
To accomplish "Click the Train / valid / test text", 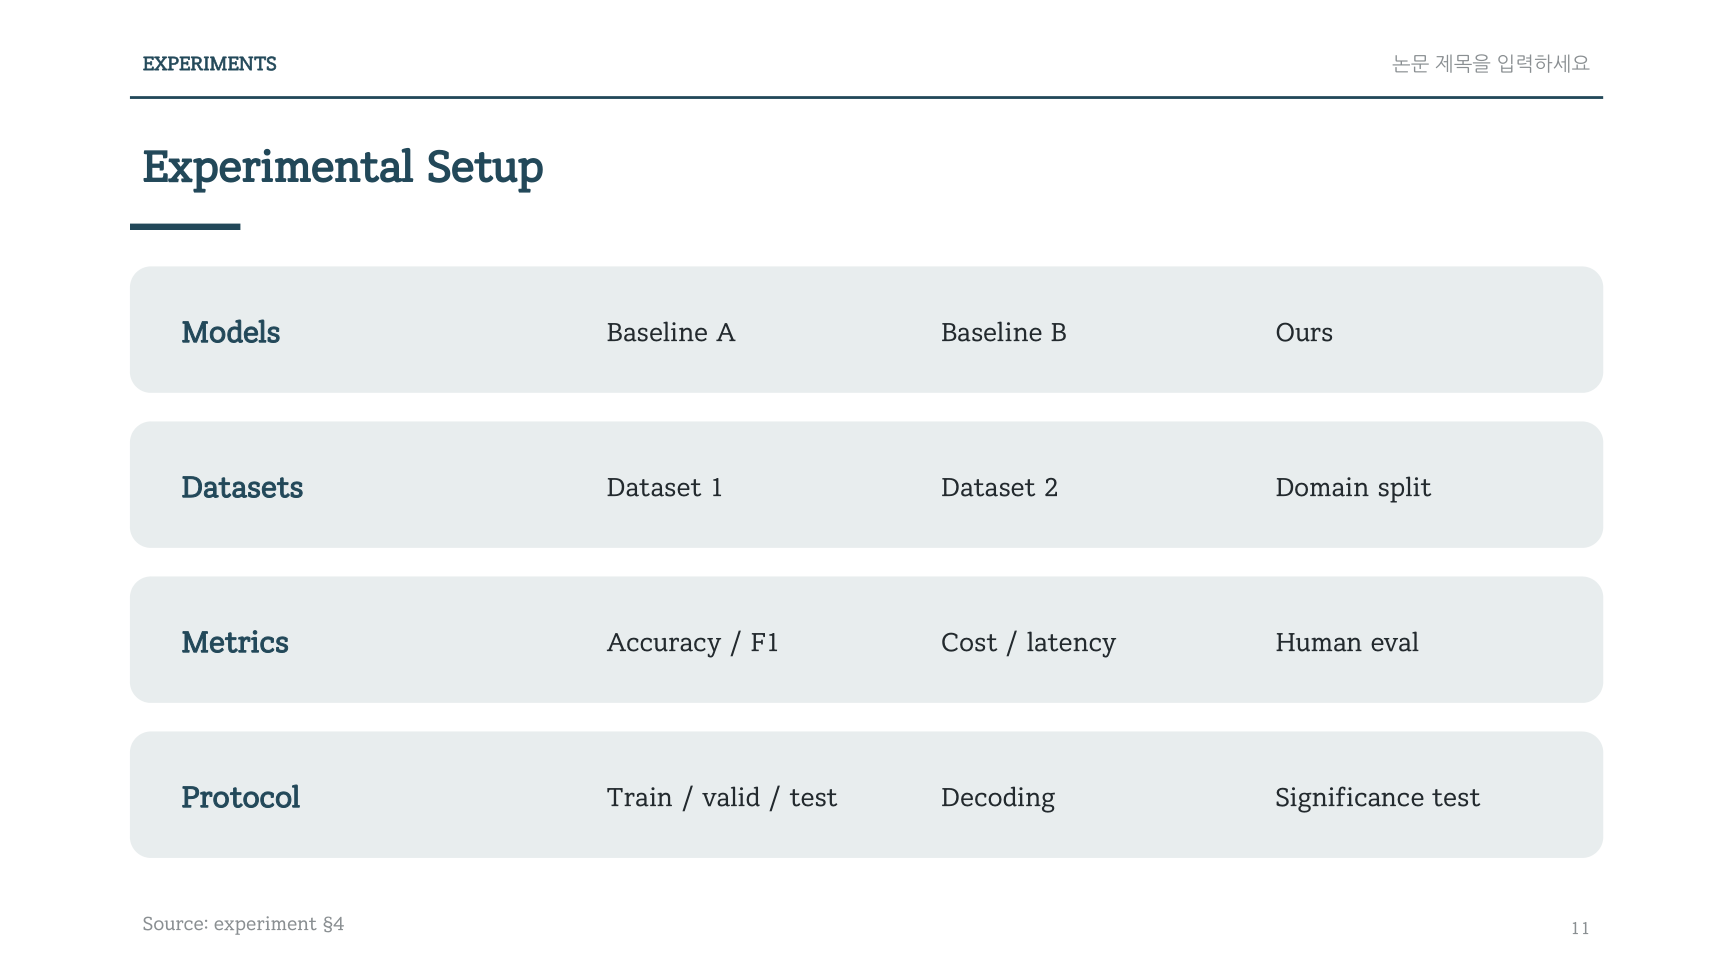I will (721, 798).
